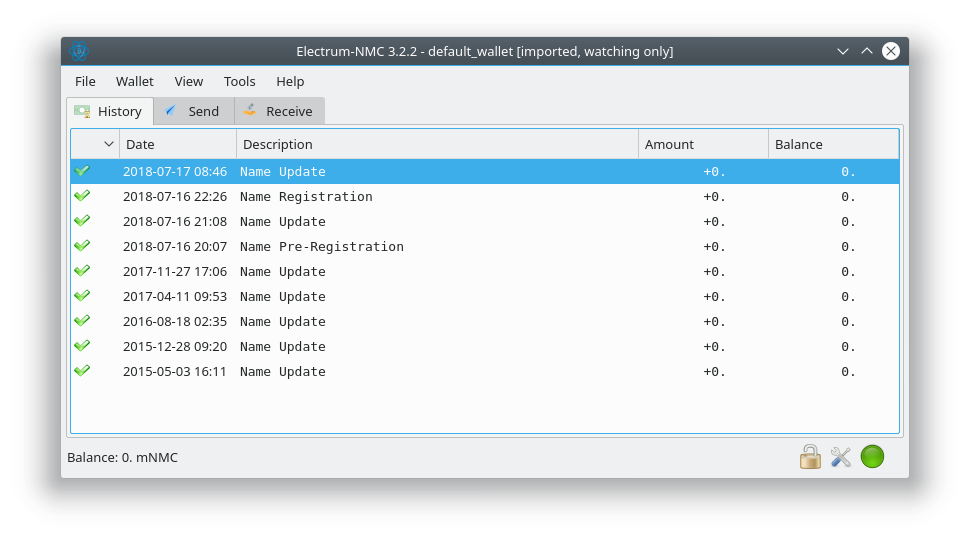Click the lock password icon in status bar
Viewport: 970px width, 539px height.
810,457
